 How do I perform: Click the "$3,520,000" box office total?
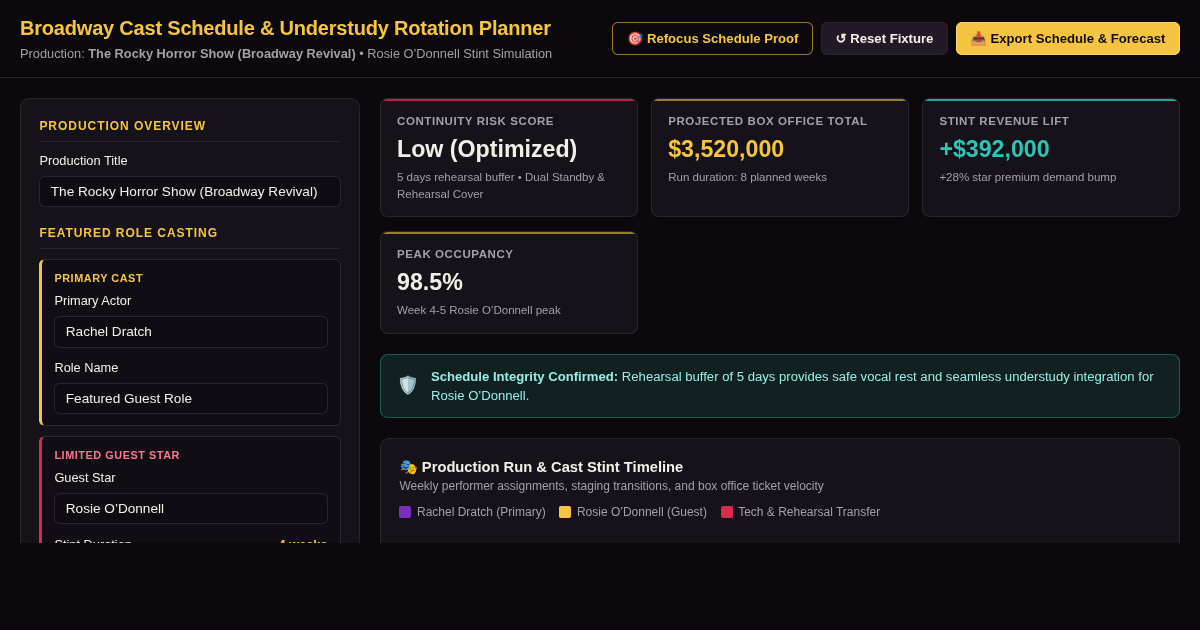point(726,149)
